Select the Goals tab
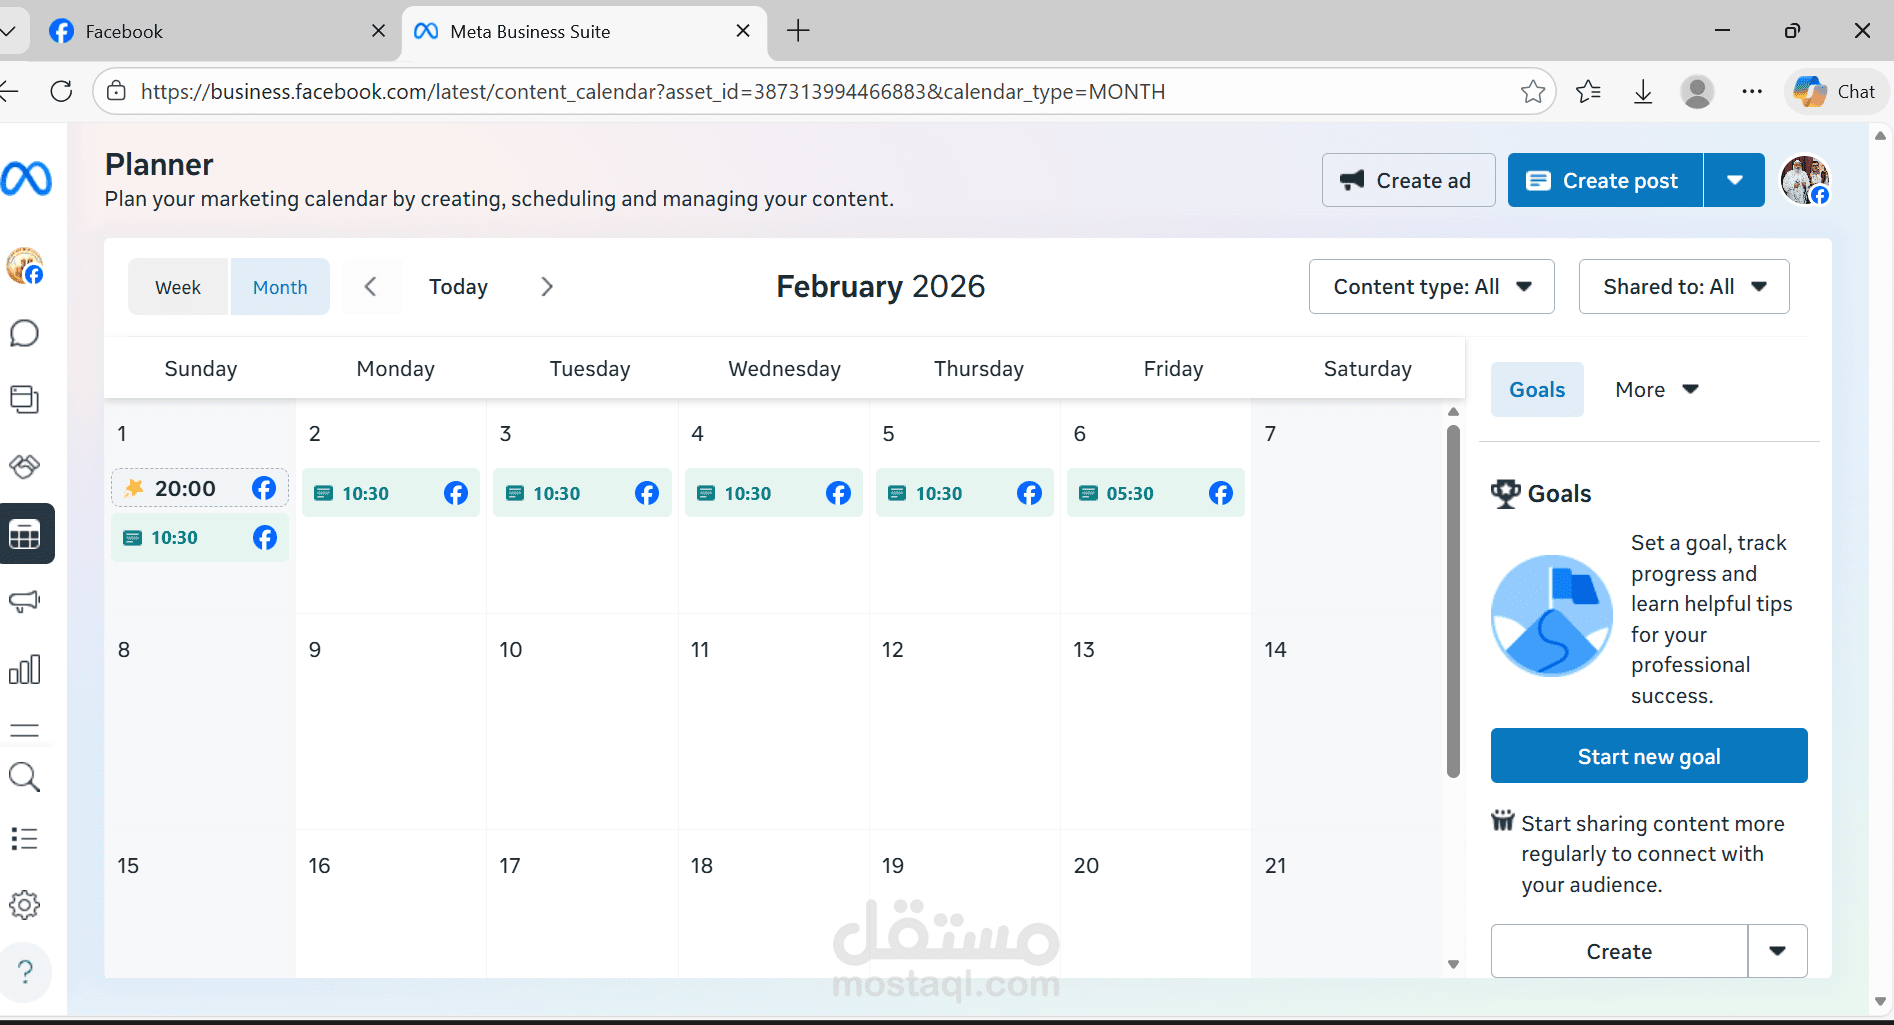This screenshot has height=1025, width=1894. [1536, 389]
